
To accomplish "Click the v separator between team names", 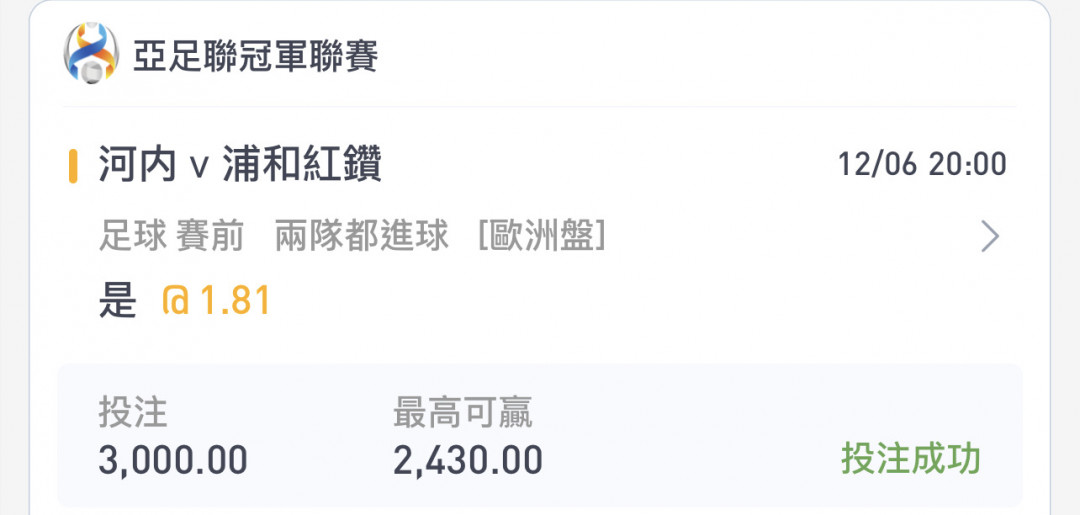I will pyautogui.click(x=198, y=167).
